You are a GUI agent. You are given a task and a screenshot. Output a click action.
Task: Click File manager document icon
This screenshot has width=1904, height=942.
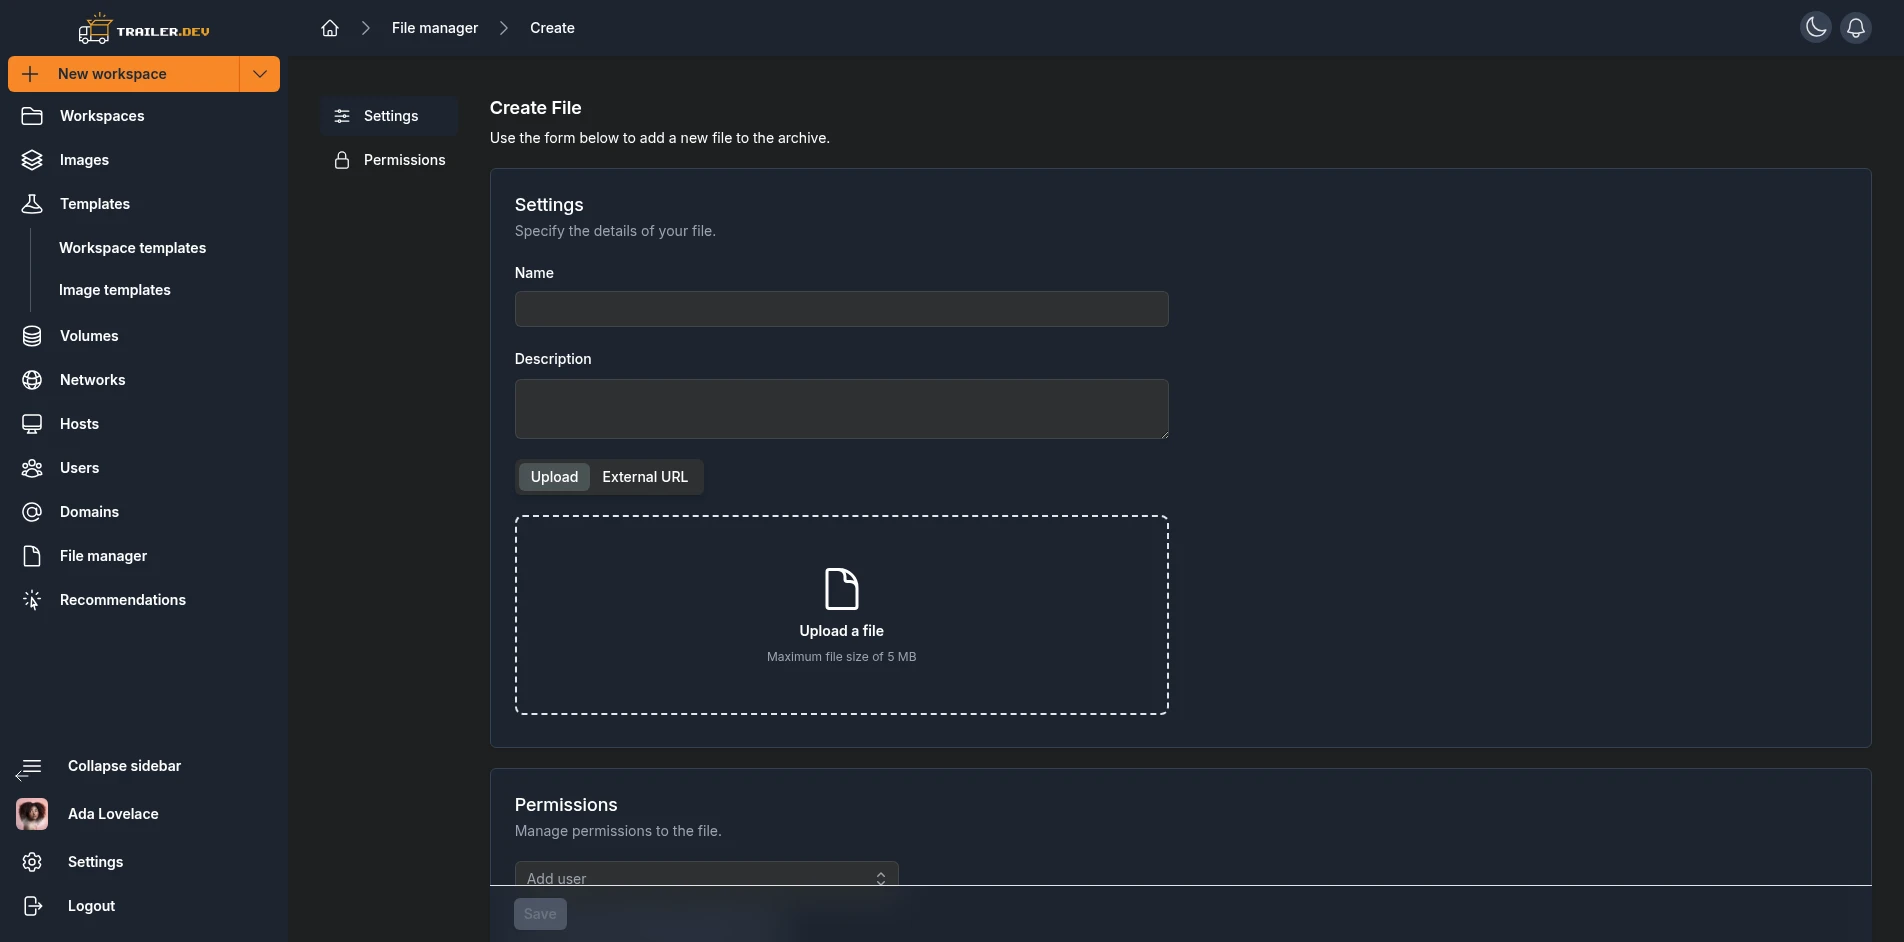pyautogui.click(x=32, y=556)
